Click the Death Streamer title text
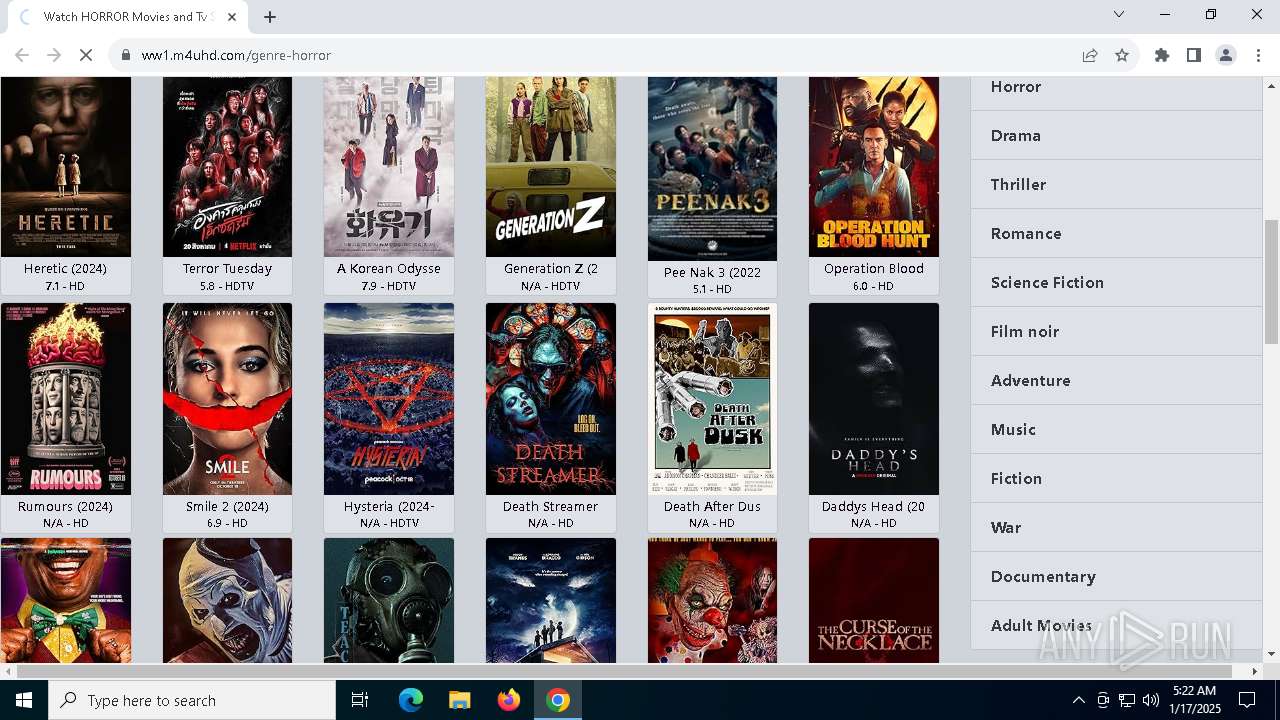Screen dimensions: 1280x720 551,506
